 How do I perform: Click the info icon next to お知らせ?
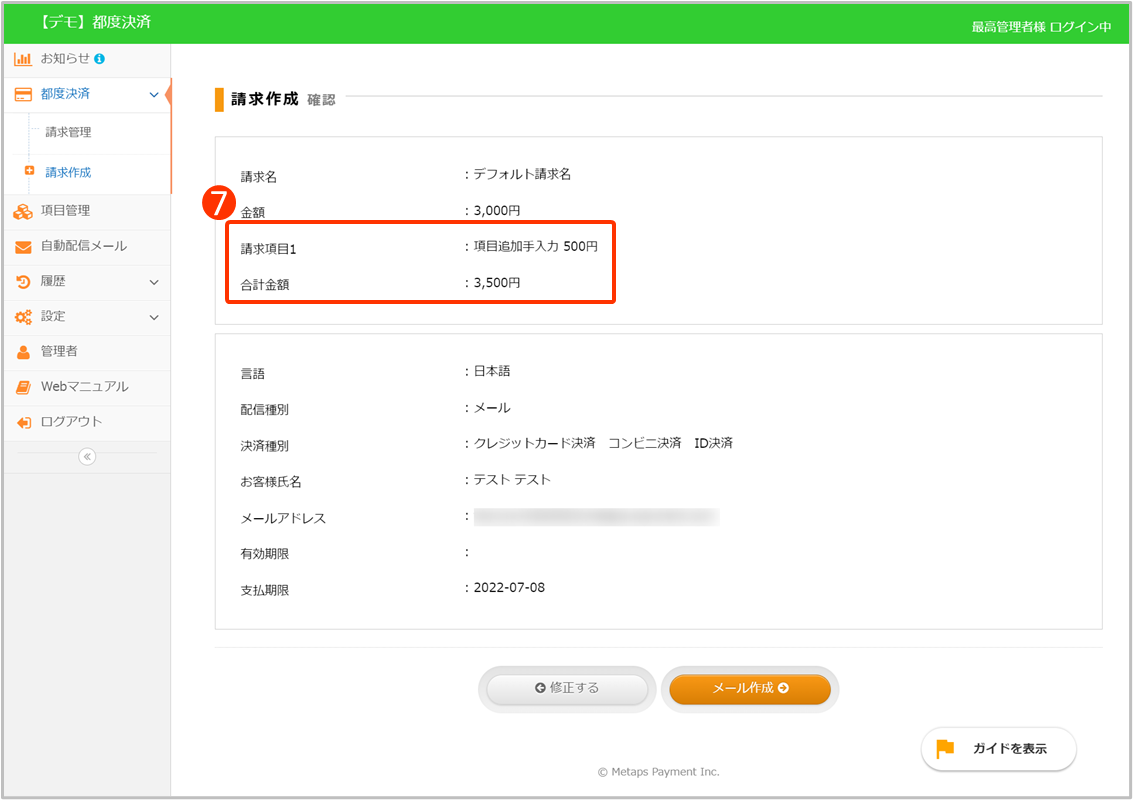coord(100,59)
